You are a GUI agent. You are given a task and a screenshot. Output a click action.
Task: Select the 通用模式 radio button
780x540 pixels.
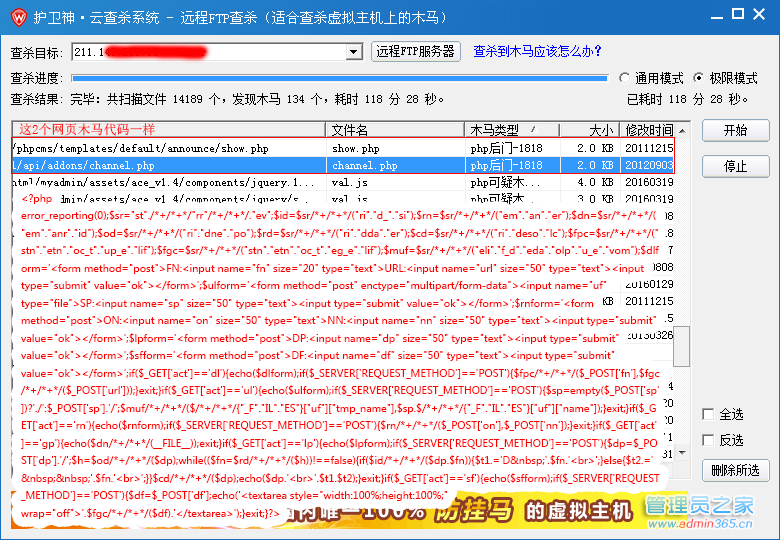tap(624, 78)
